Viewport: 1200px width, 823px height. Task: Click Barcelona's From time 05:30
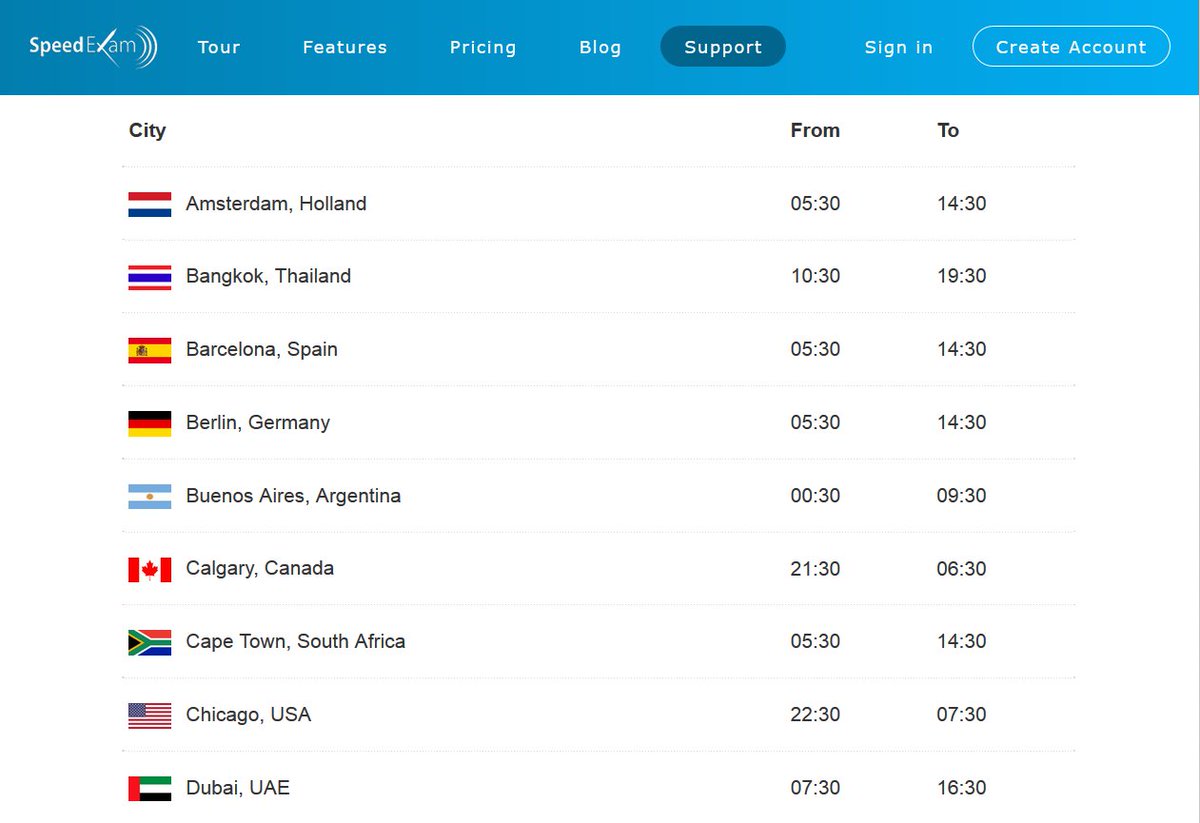click(x=815, y=349)
